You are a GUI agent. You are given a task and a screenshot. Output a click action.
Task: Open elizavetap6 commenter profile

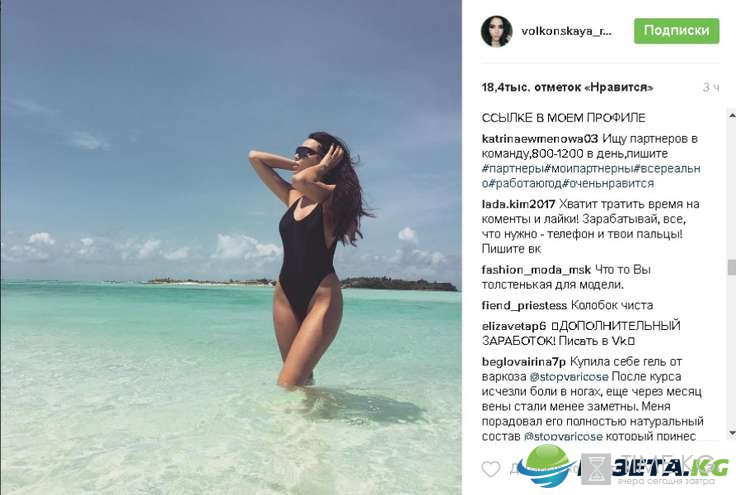(x=514, y=326)
